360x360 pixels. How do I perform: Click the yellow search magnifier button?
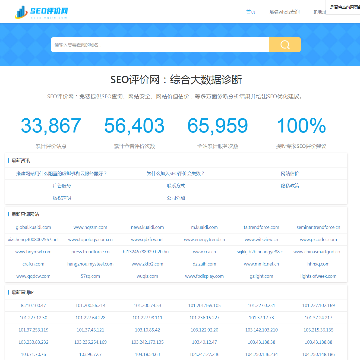click(285, 45)
